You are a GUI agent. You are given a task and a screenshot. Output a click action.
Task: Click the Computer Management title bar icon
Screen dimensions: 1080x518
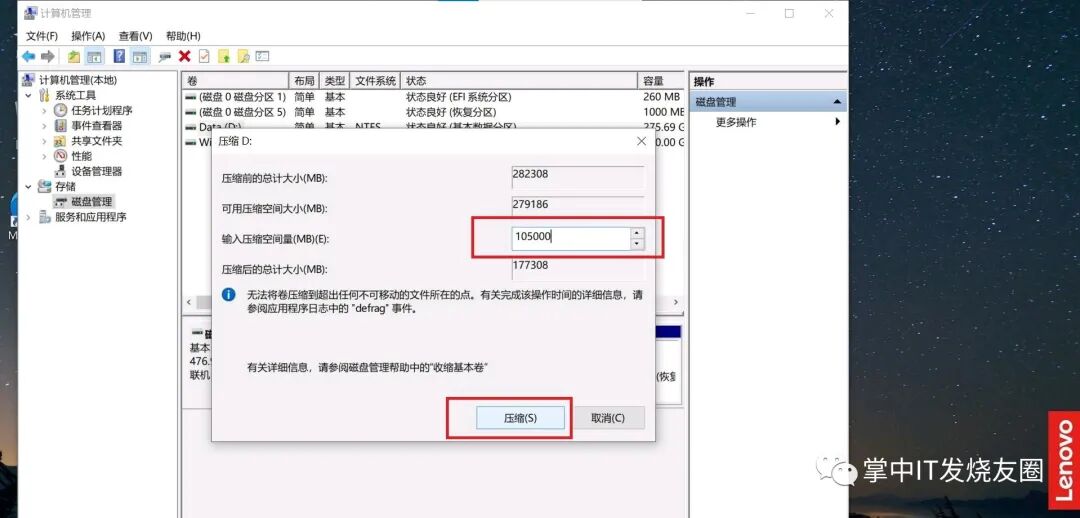(x=30, y=13)
